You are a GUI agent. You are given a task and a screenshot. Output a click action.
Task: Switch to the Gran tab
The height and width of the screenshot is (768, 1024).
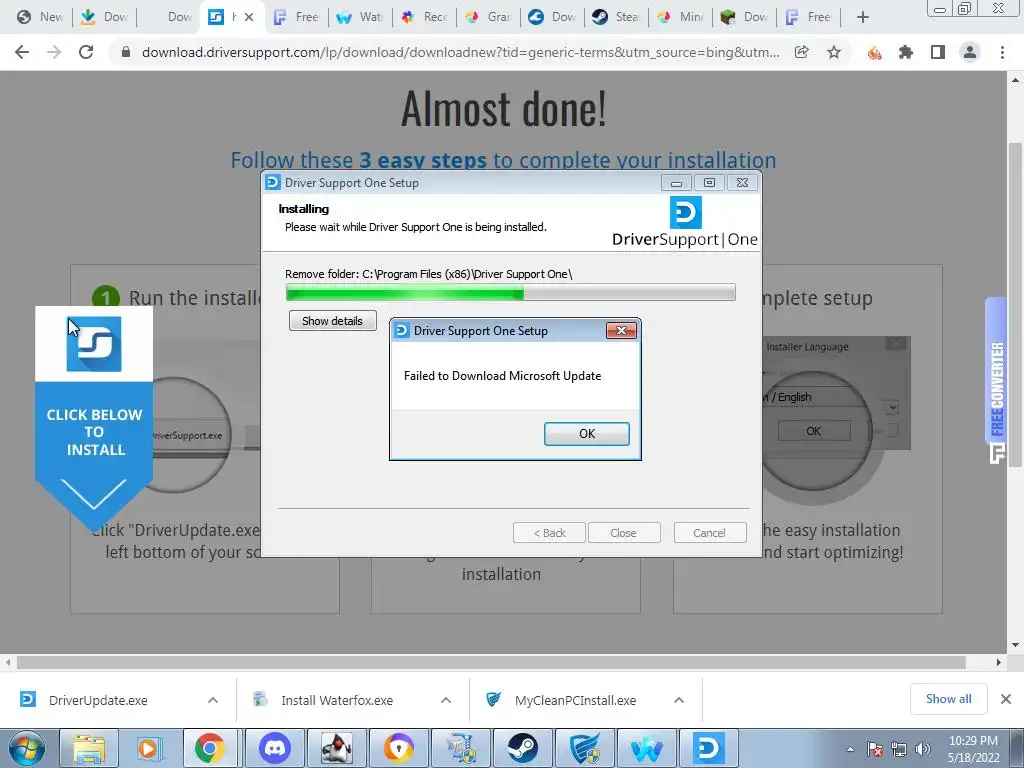point(488,17)
